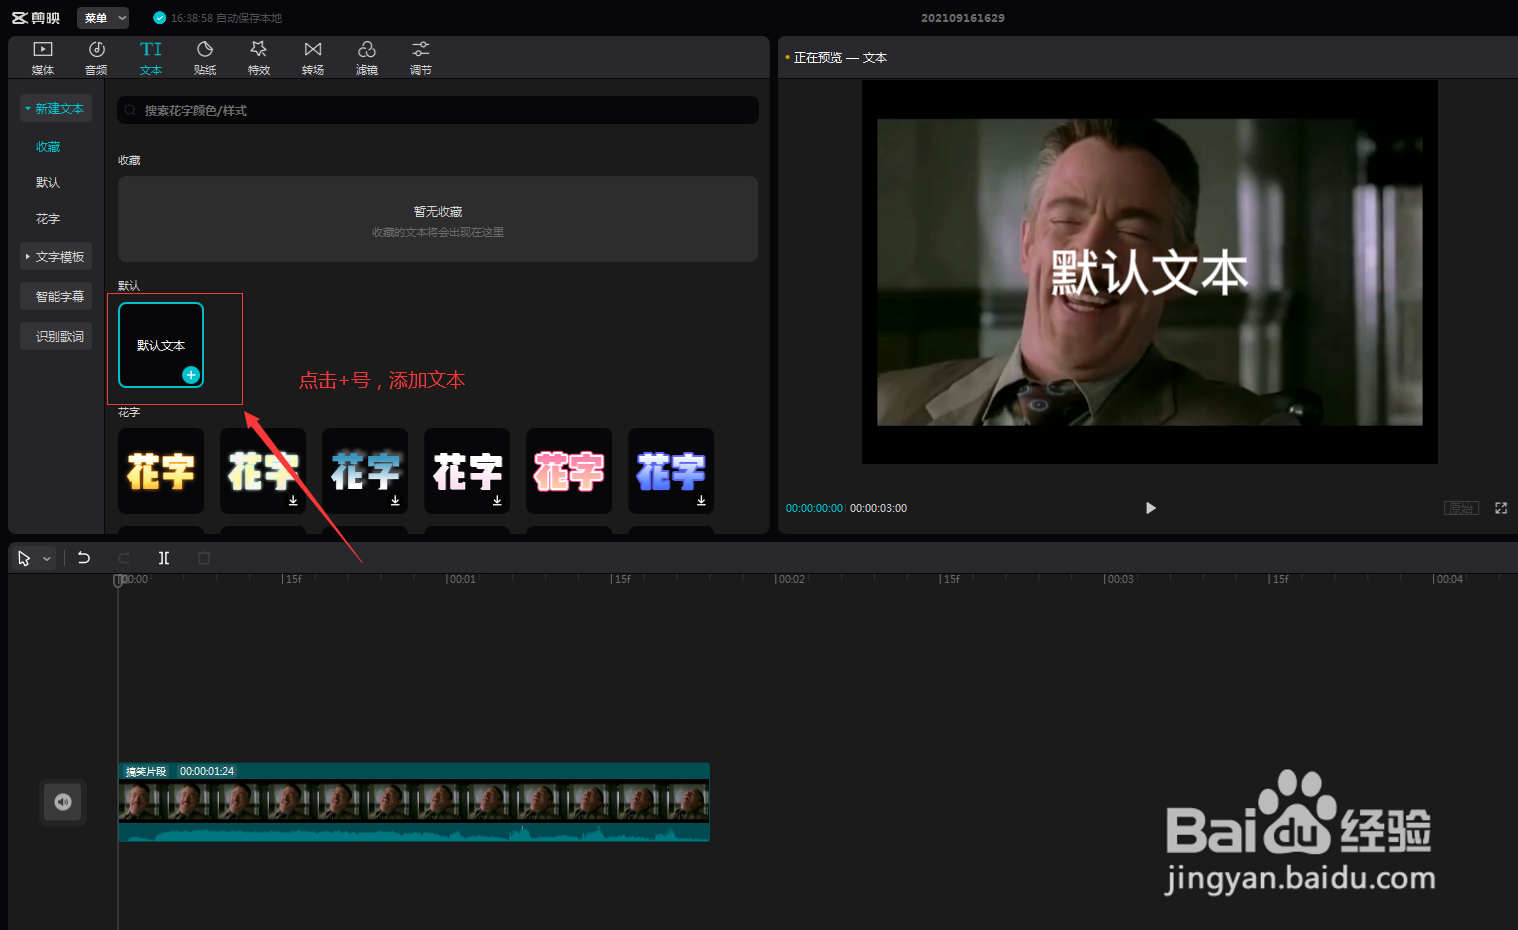The image size is (1518, 930).
Task: Download the blue-purple 花字 style
Action: [701, 500]
